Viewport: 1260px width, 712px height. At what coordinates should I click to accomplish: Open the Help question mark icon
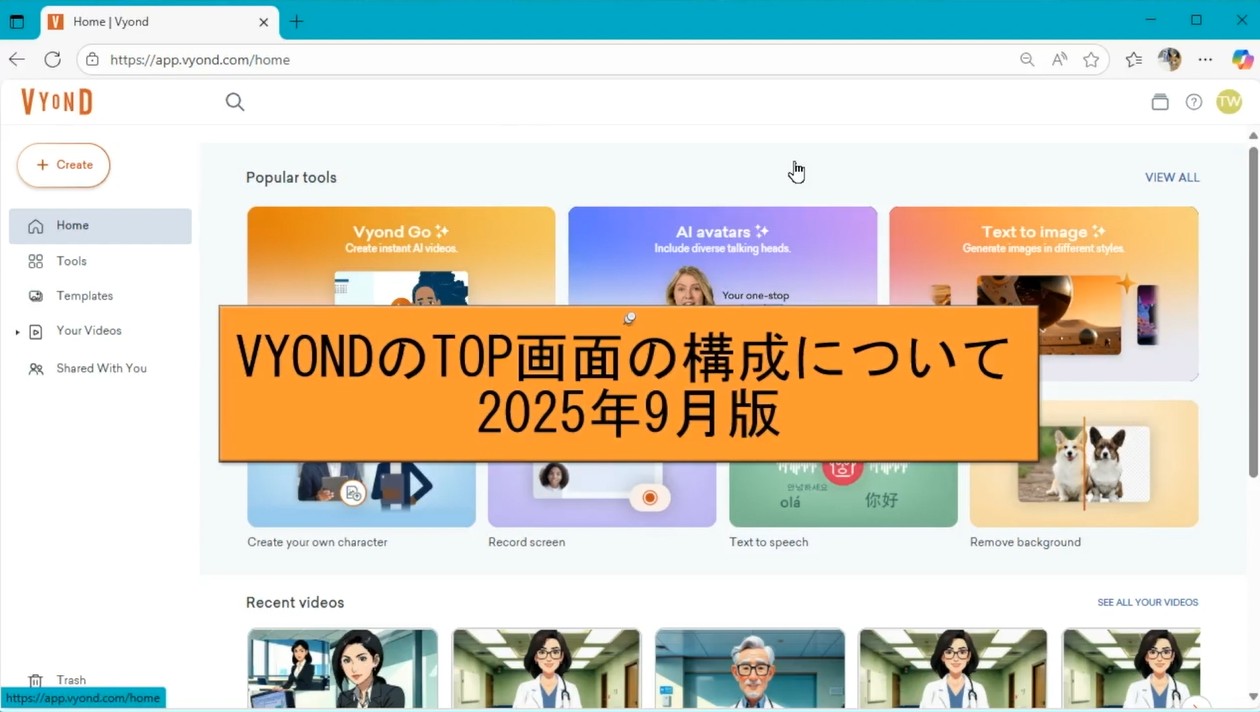tap(1194, 102)
